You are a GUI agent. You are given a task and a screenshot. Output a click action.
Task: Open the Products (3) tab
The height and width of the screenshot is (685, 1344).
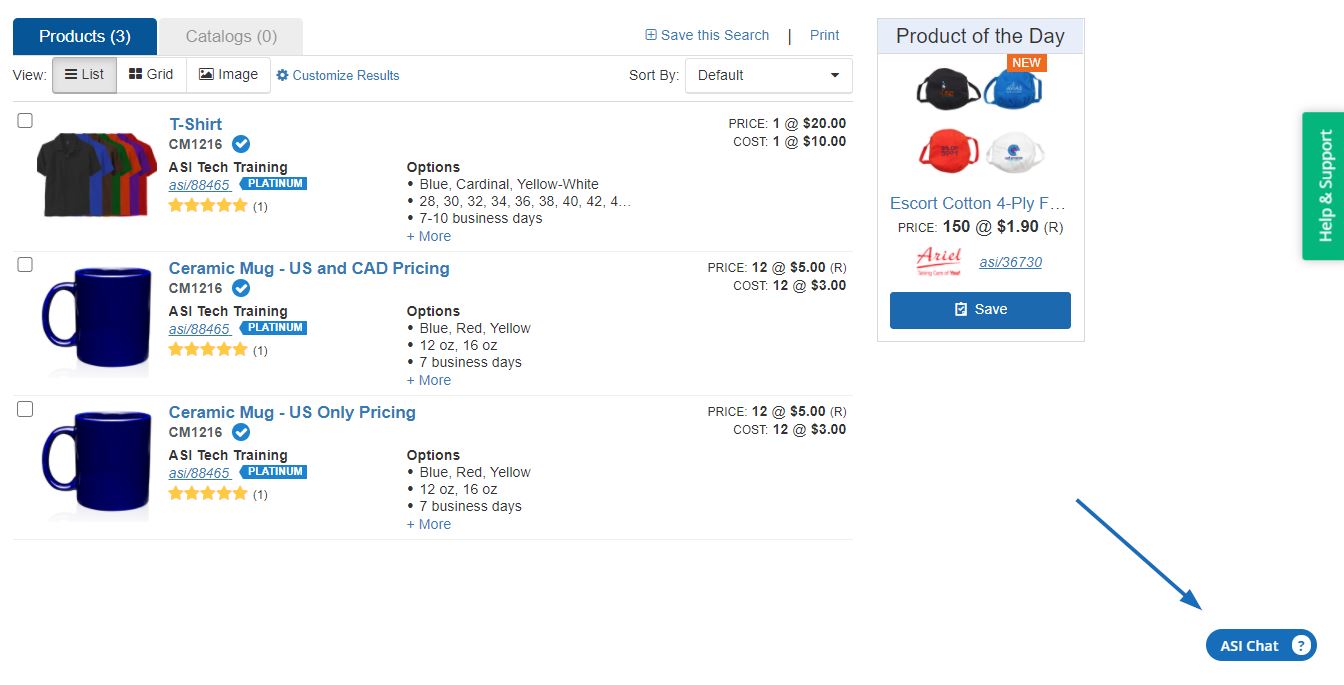pyautogui.click(x=85, y=36)
